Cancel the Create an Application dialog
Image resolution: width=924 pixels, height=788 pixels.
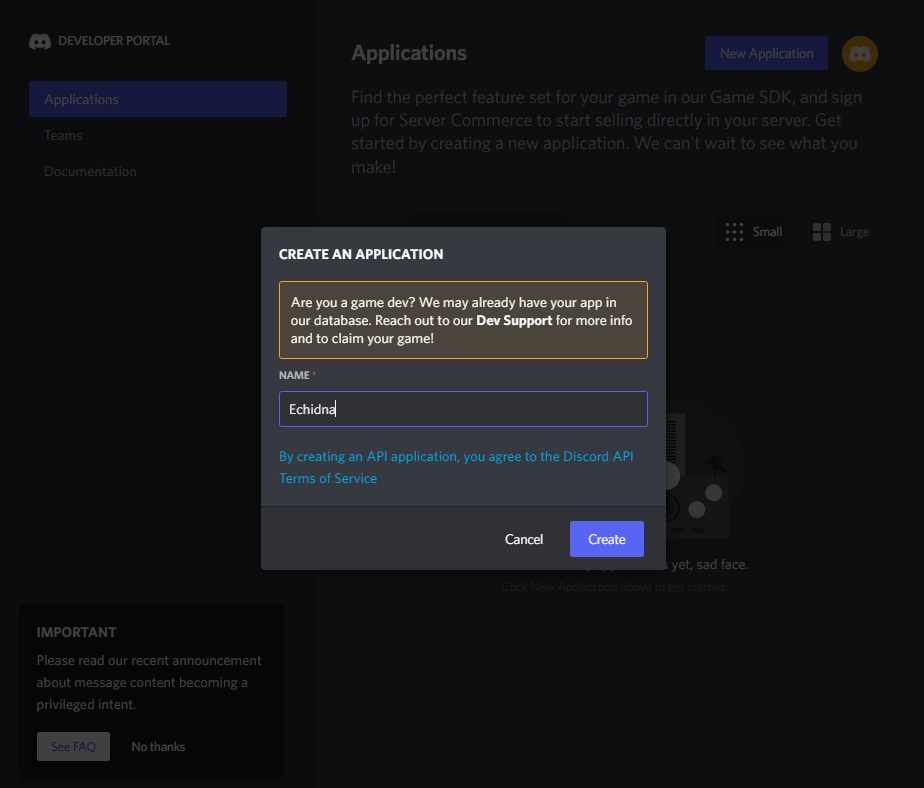pyautogui.click(x=523, y=539)
